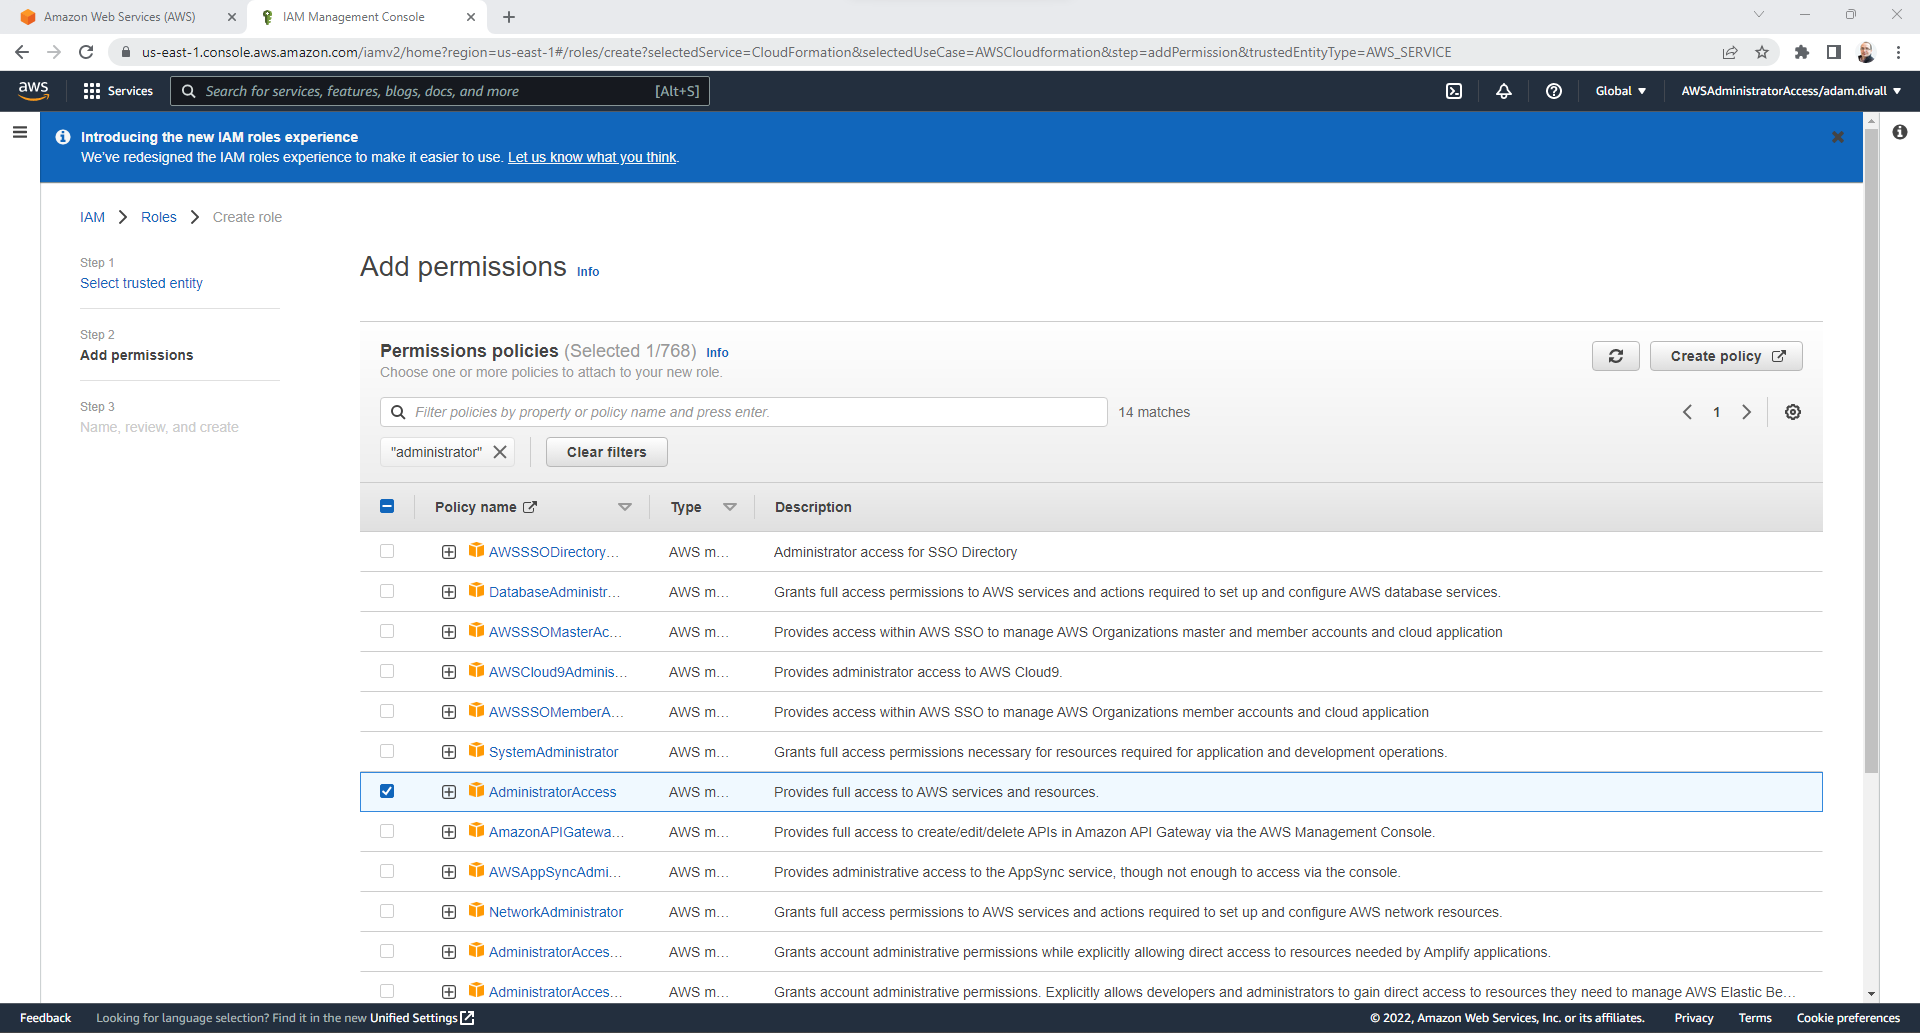Click the Clear filters button
The image size is (1920, 1033).
[x=606, y=452]
